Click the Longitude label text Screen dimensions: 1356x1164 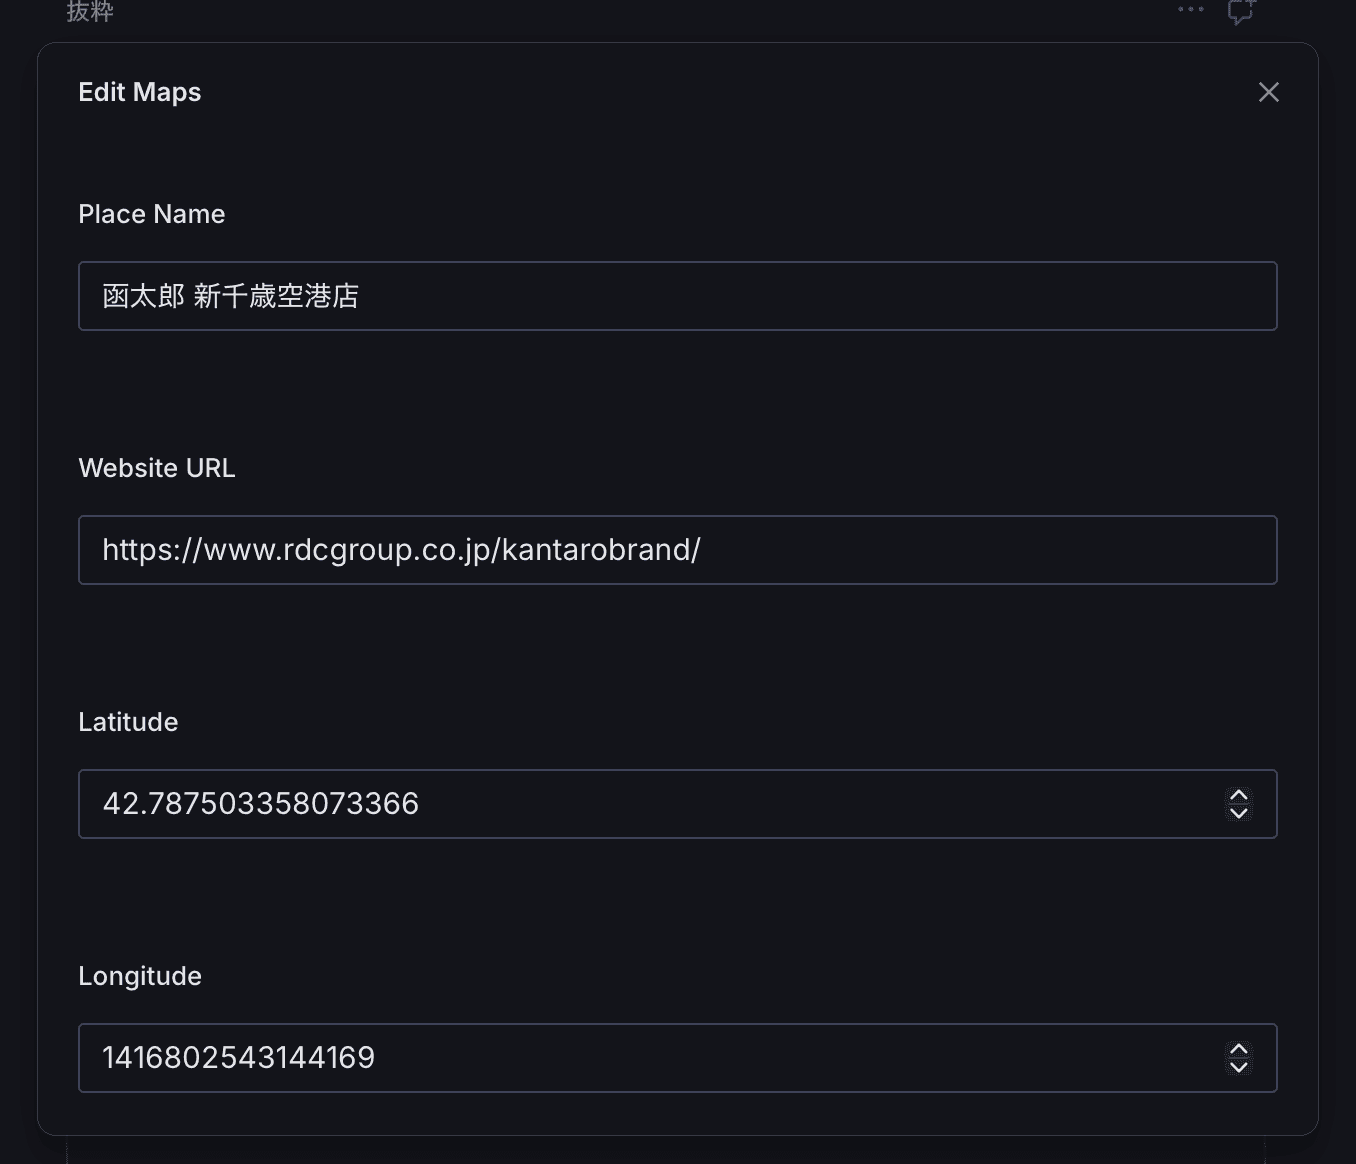pyautogui.click(x=140, y=976)
